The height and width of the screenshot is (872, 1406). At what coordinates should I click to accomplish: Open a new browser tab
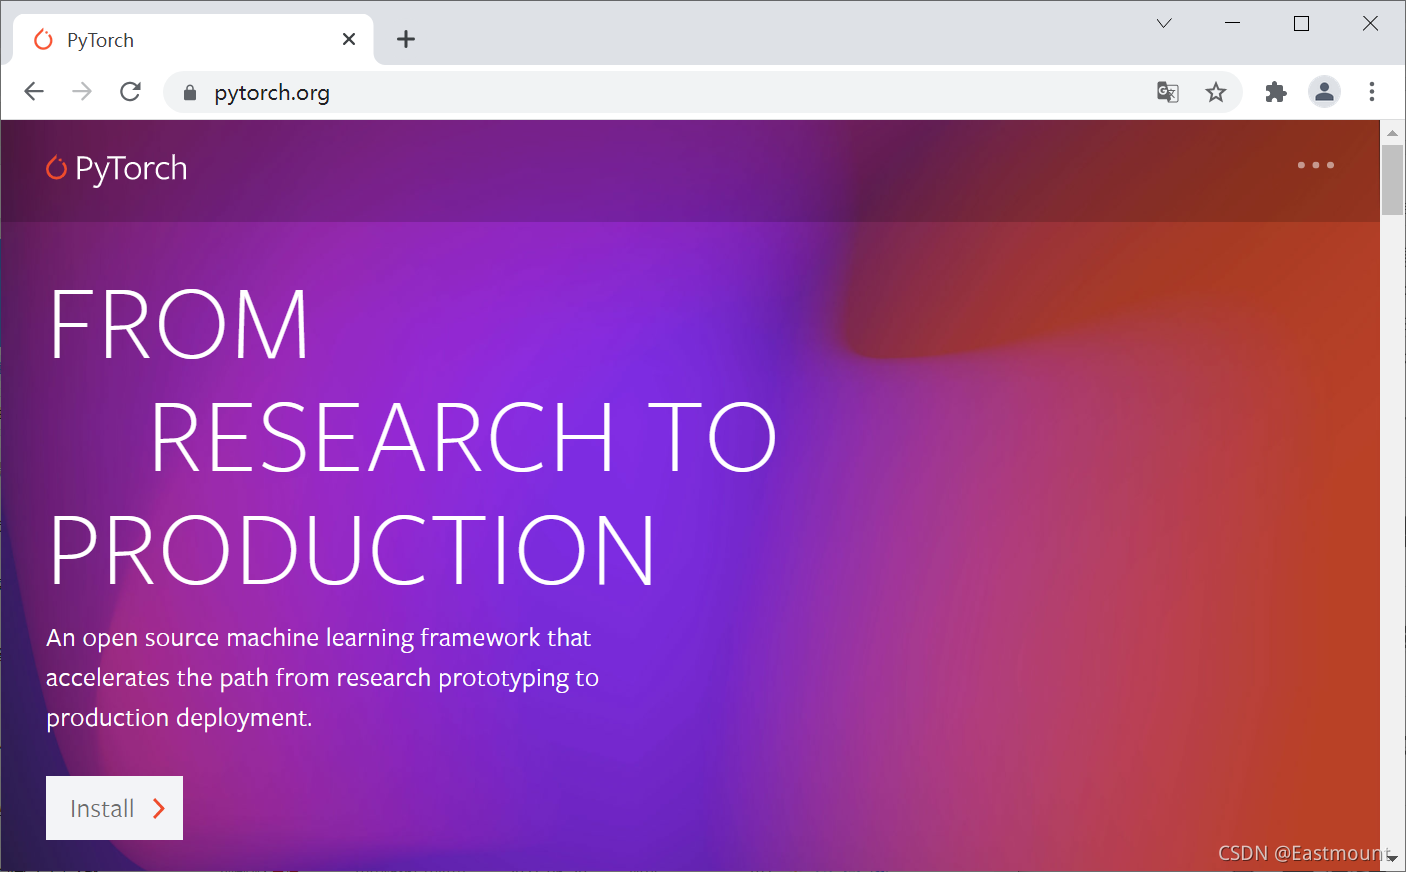(406, 39)
